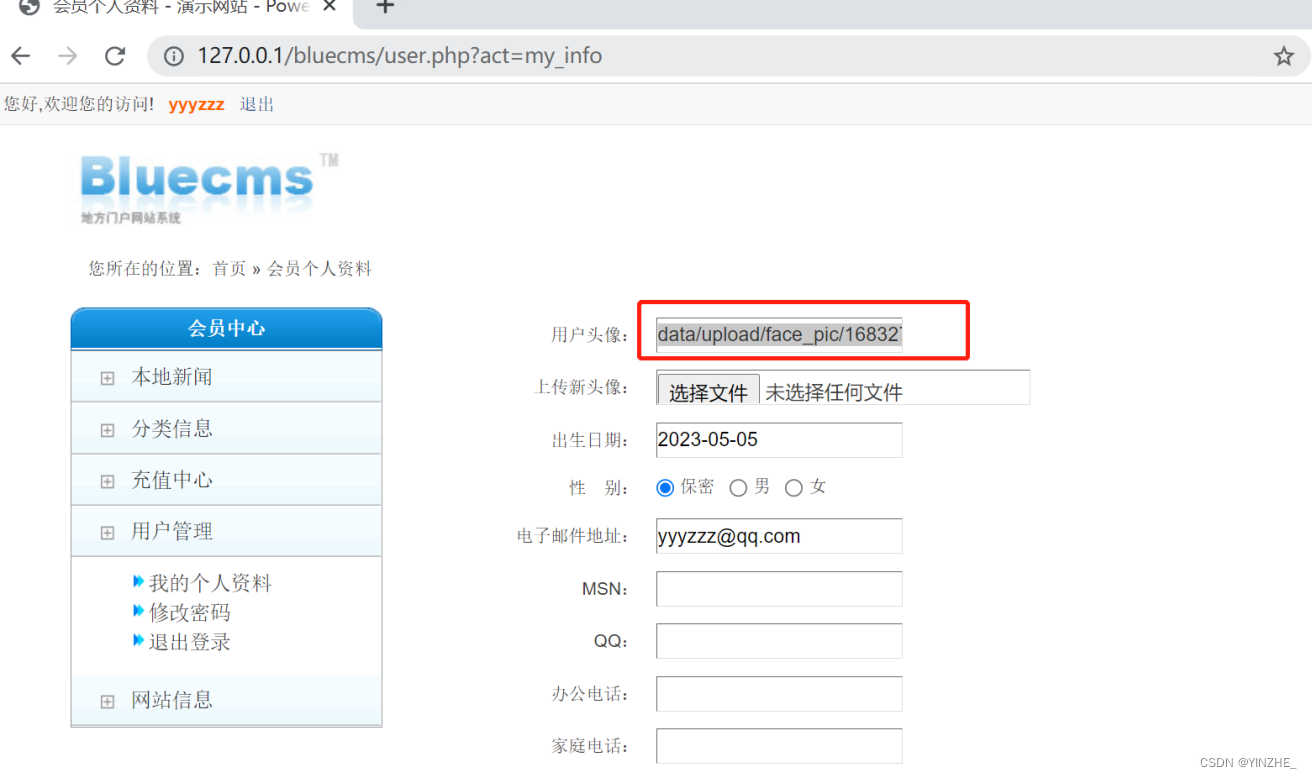Bookmark this page with the star icon
1312x778 pixels.
[1284, 56]
